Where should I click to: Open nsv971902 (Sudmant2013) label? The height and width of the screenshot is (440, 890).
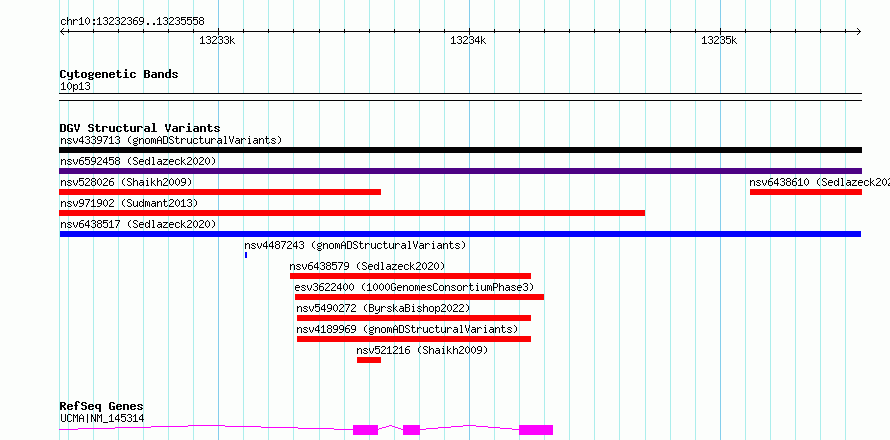[x=129, y=203]
